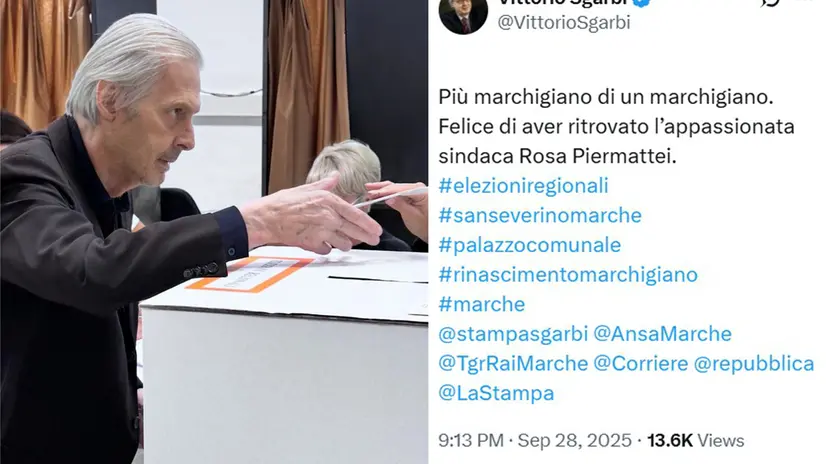Image resolution: width=826 pixels, height=464 pixels.
Task: Open the @LaStampa mention
Action: [496, 393]
